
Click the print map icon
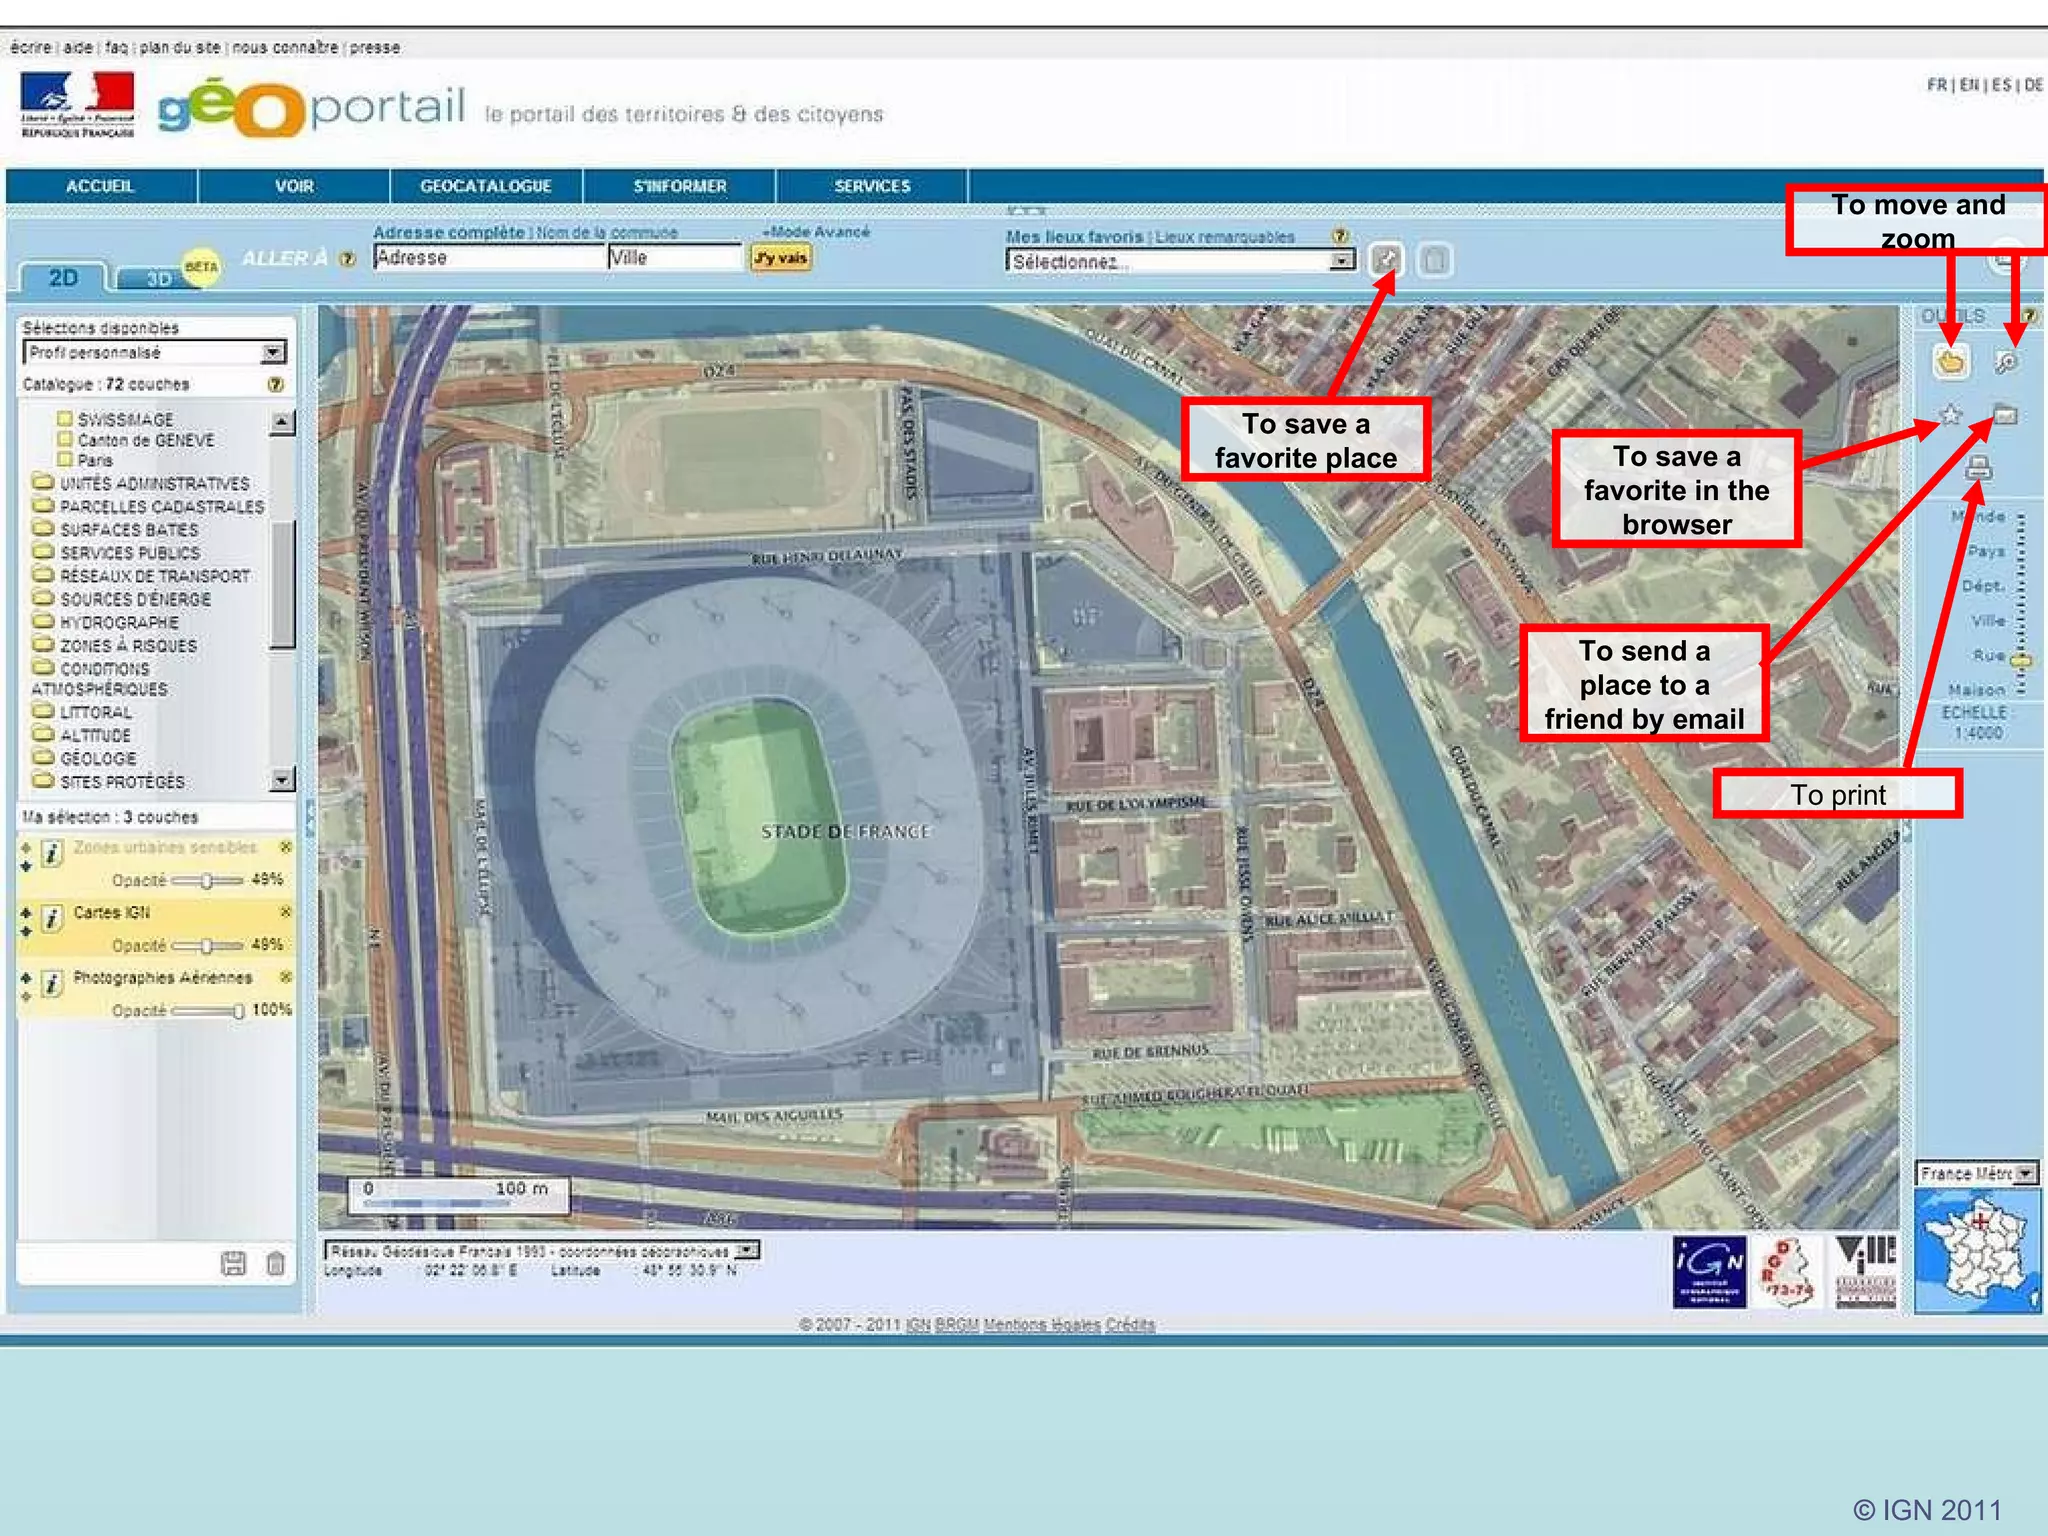pos(1978,467)
